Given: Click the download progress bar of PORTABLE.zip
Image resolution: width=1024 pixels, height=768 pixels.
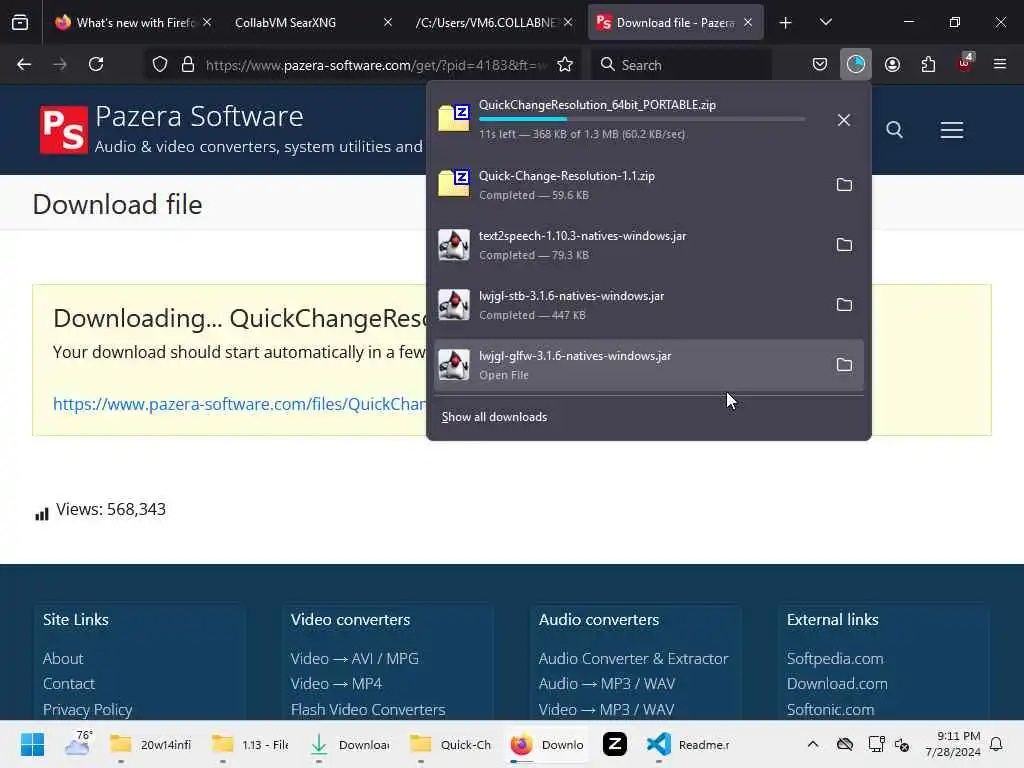Looking at the screenshot, I should tap(642, 119).
